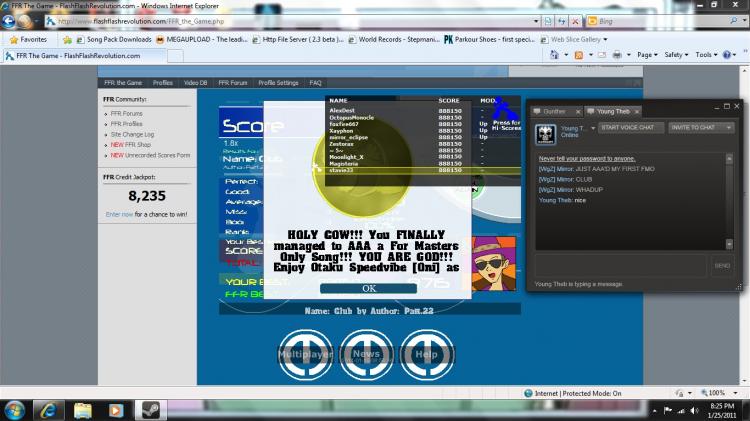Open Windows Media Player from the taskbar
Image resolution: width=750 pixels, height=421 pixels.
(116, 410)
